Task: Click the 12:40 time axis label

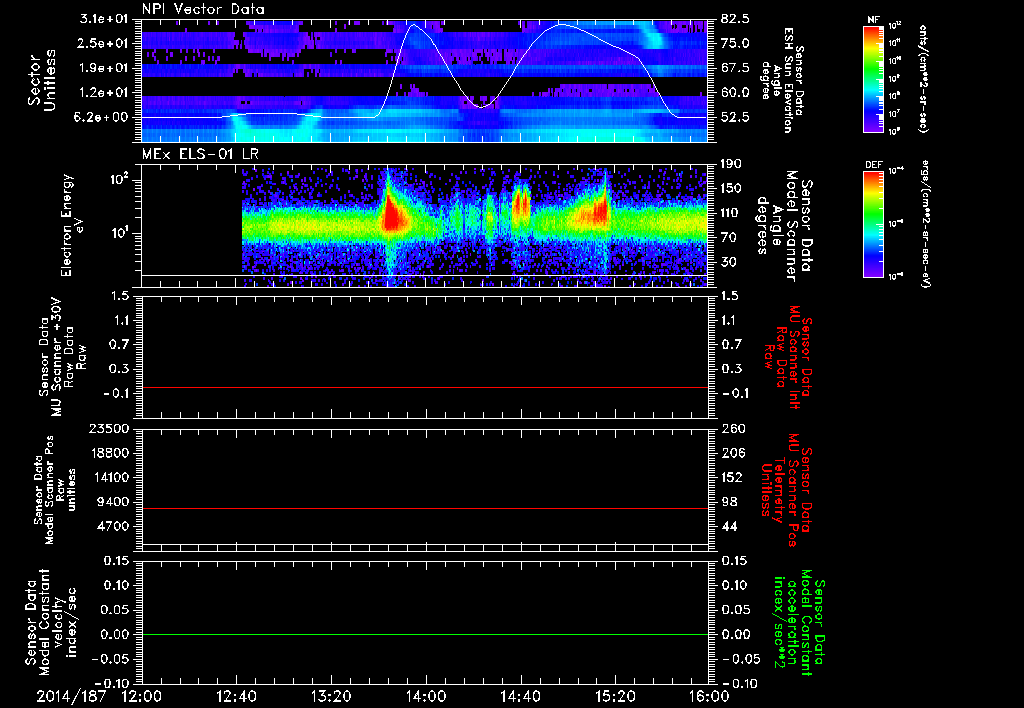Action: point(236,696)
